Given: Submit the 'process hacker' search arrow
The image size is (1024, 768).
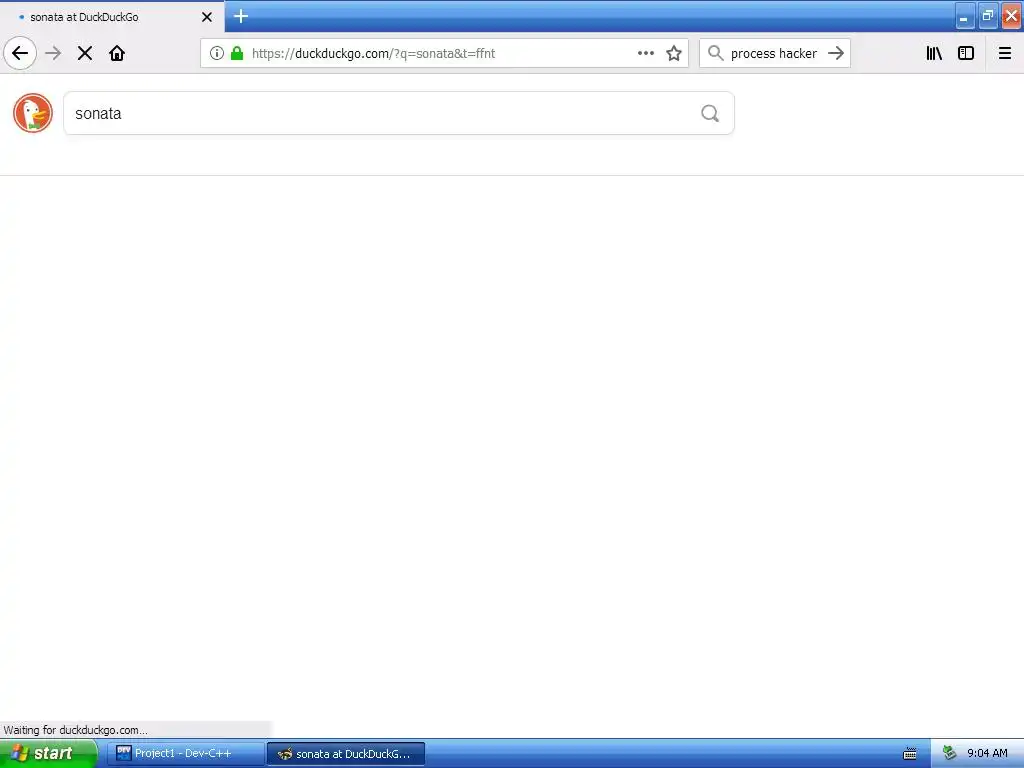Looking at the screenshot, I should tap(836, 53).
